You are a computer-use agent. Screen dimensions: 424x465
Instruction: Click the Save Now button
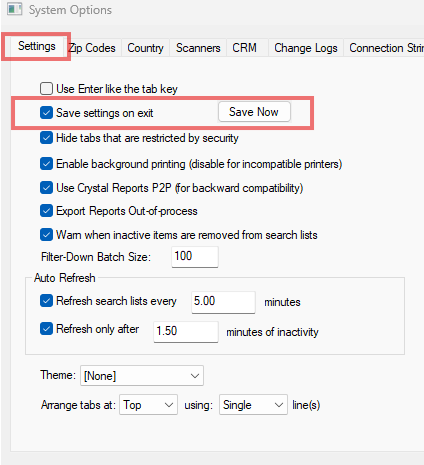point(254,112)
